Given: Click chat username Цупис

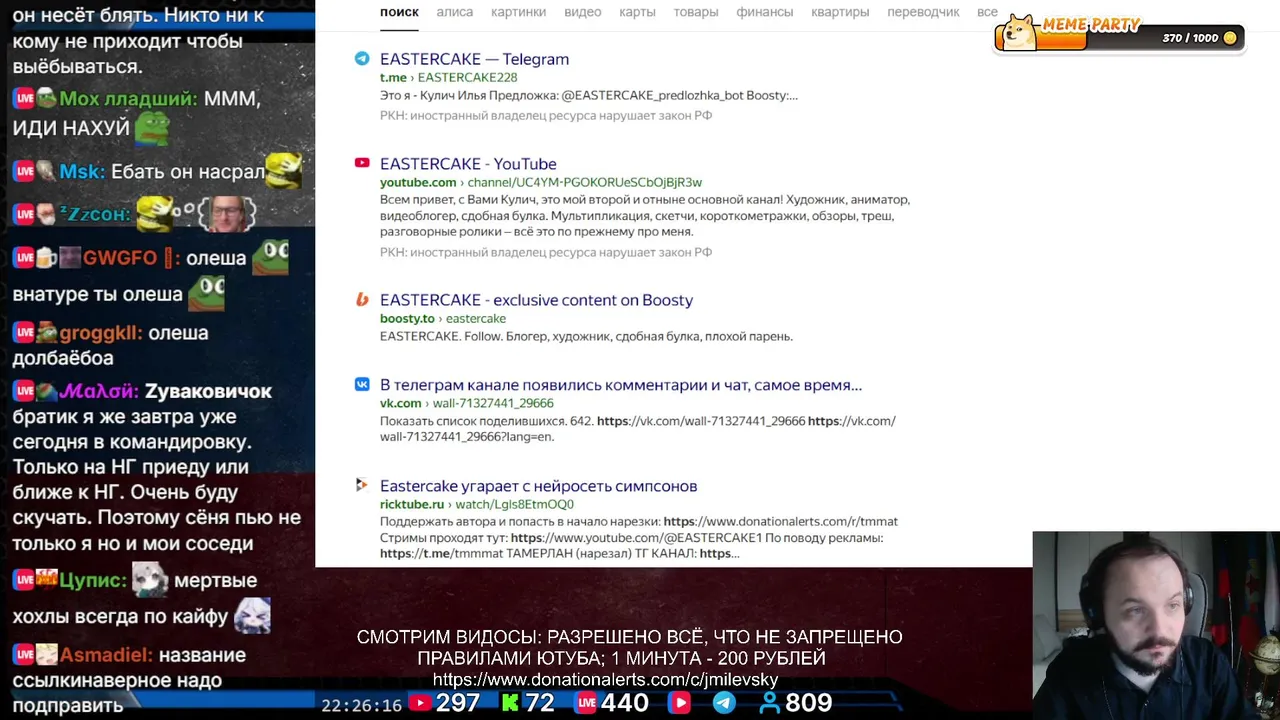Looking at the screenshot, I should point(93,580).
